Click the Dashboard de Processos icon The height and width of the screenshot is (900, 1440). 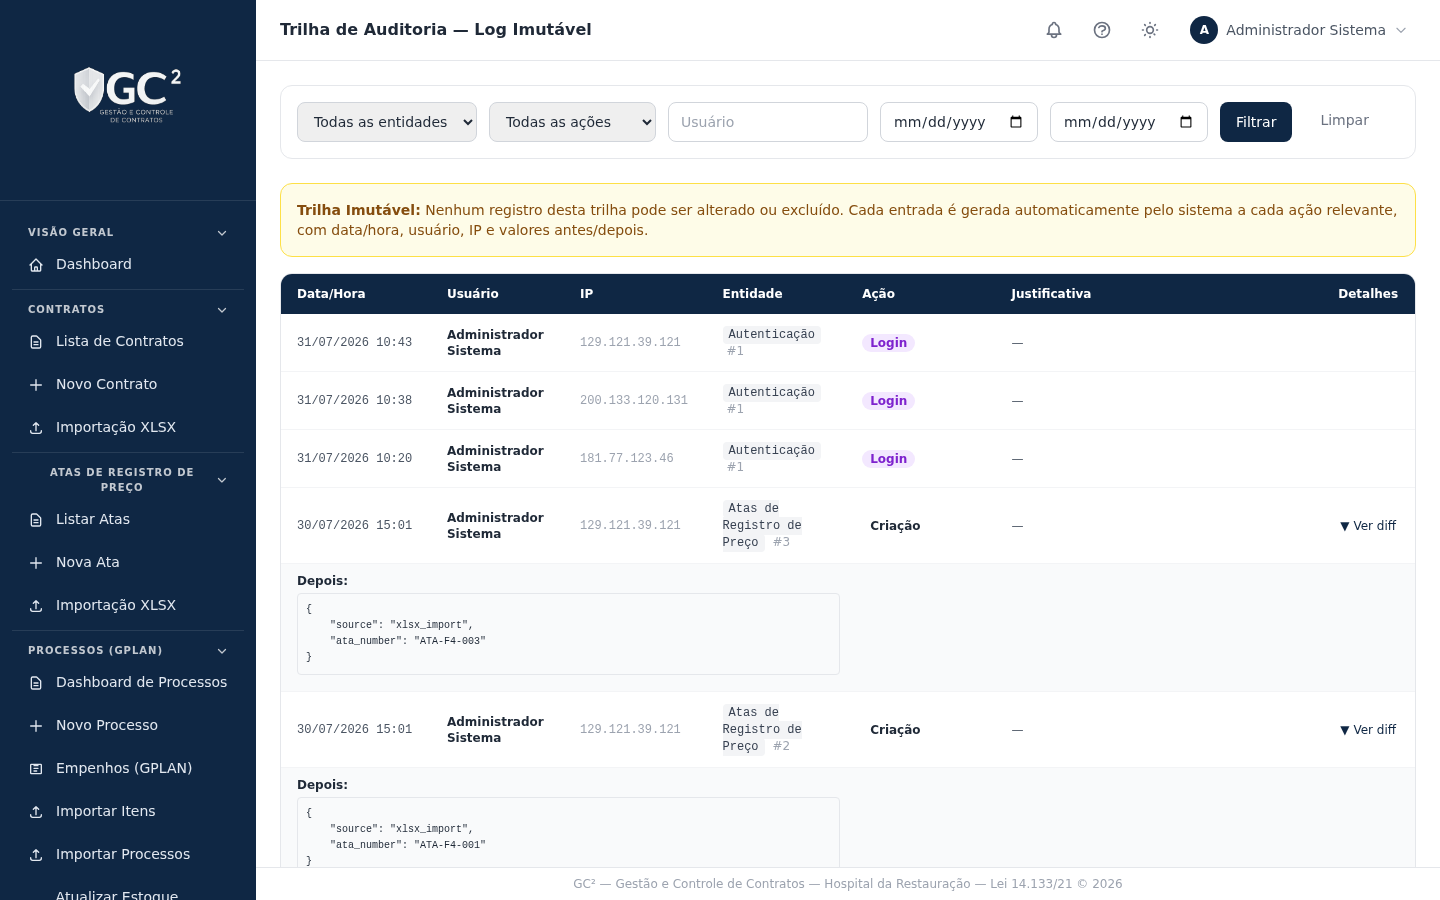36,683
